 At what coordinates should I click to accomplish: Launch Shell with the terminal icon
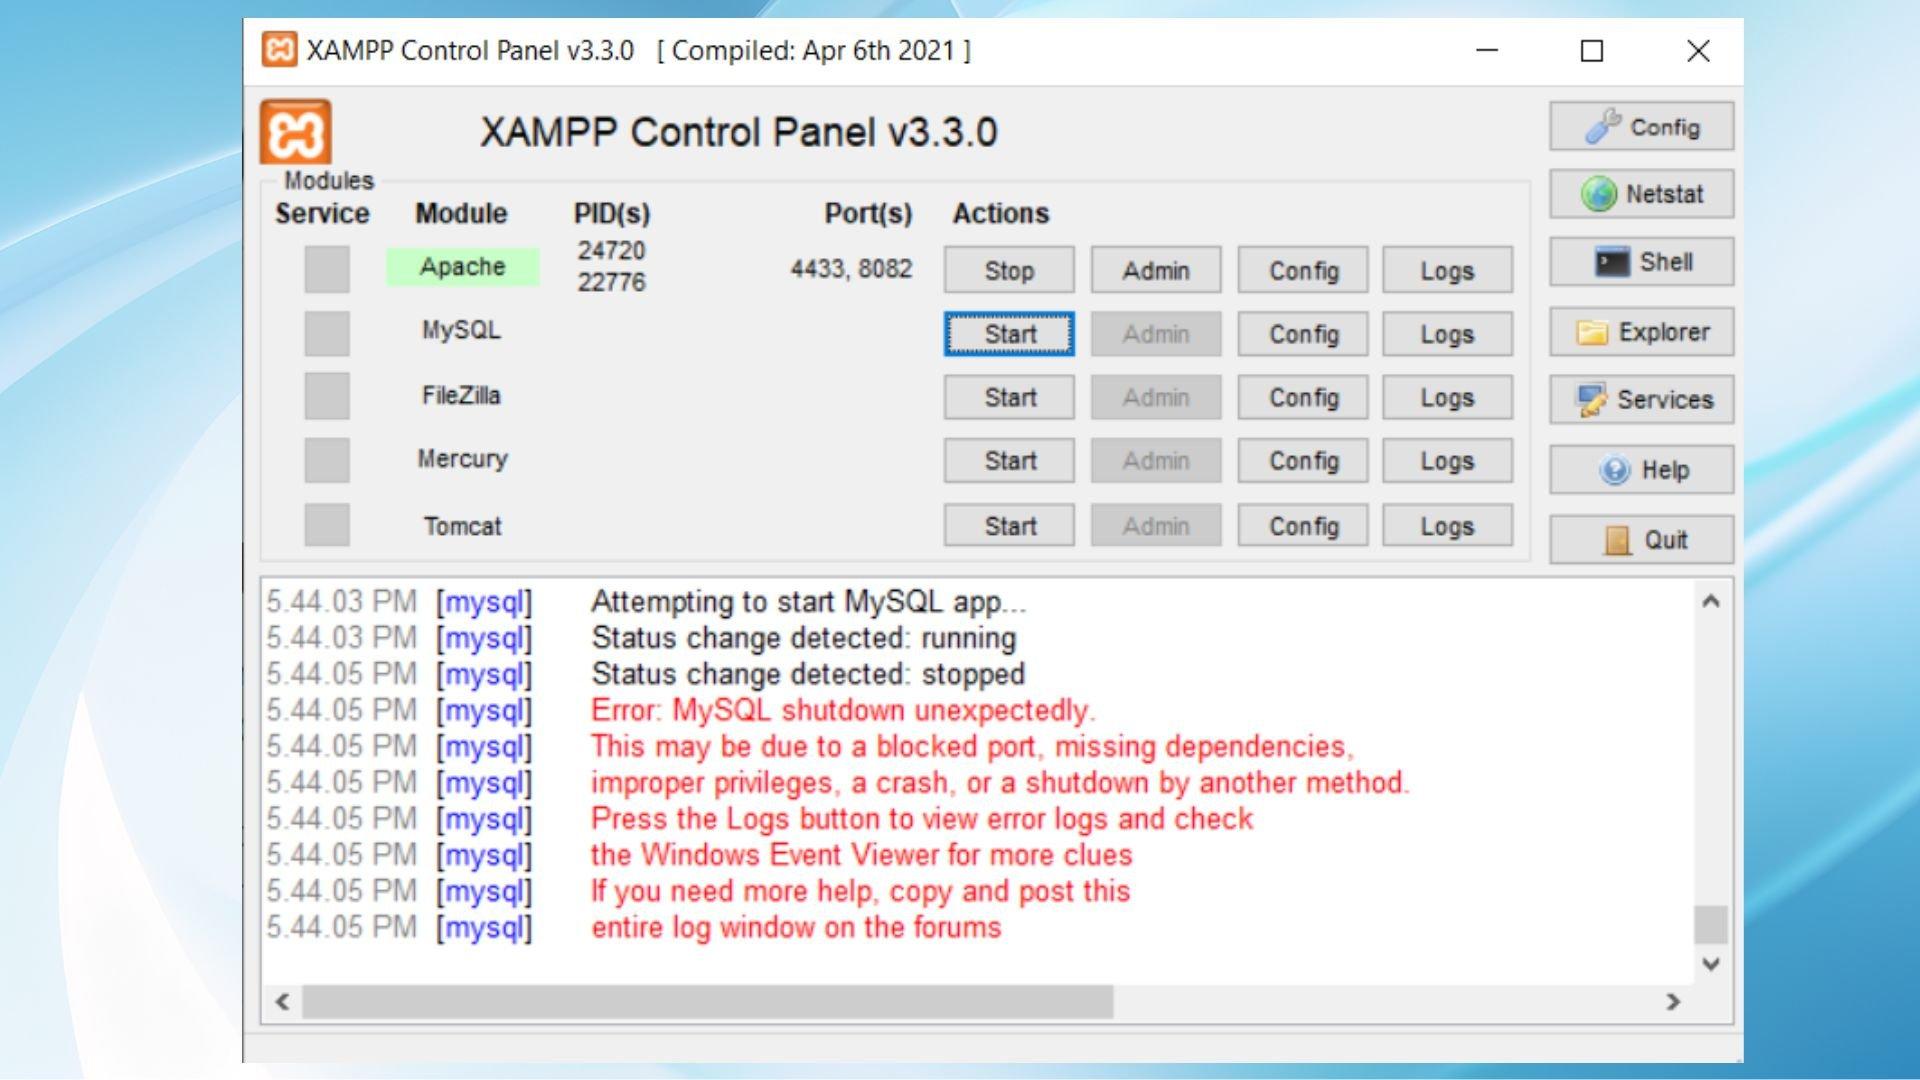(x=1641, y=262)
